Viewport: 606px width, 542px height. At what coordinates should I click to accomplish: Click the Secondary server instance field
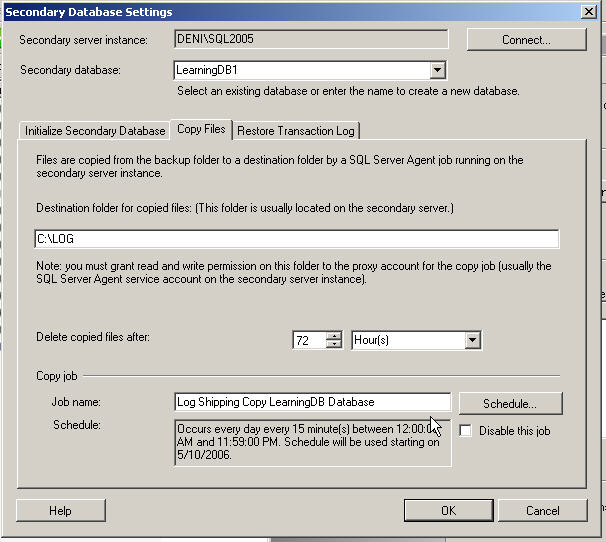click(x=310, y=40)
